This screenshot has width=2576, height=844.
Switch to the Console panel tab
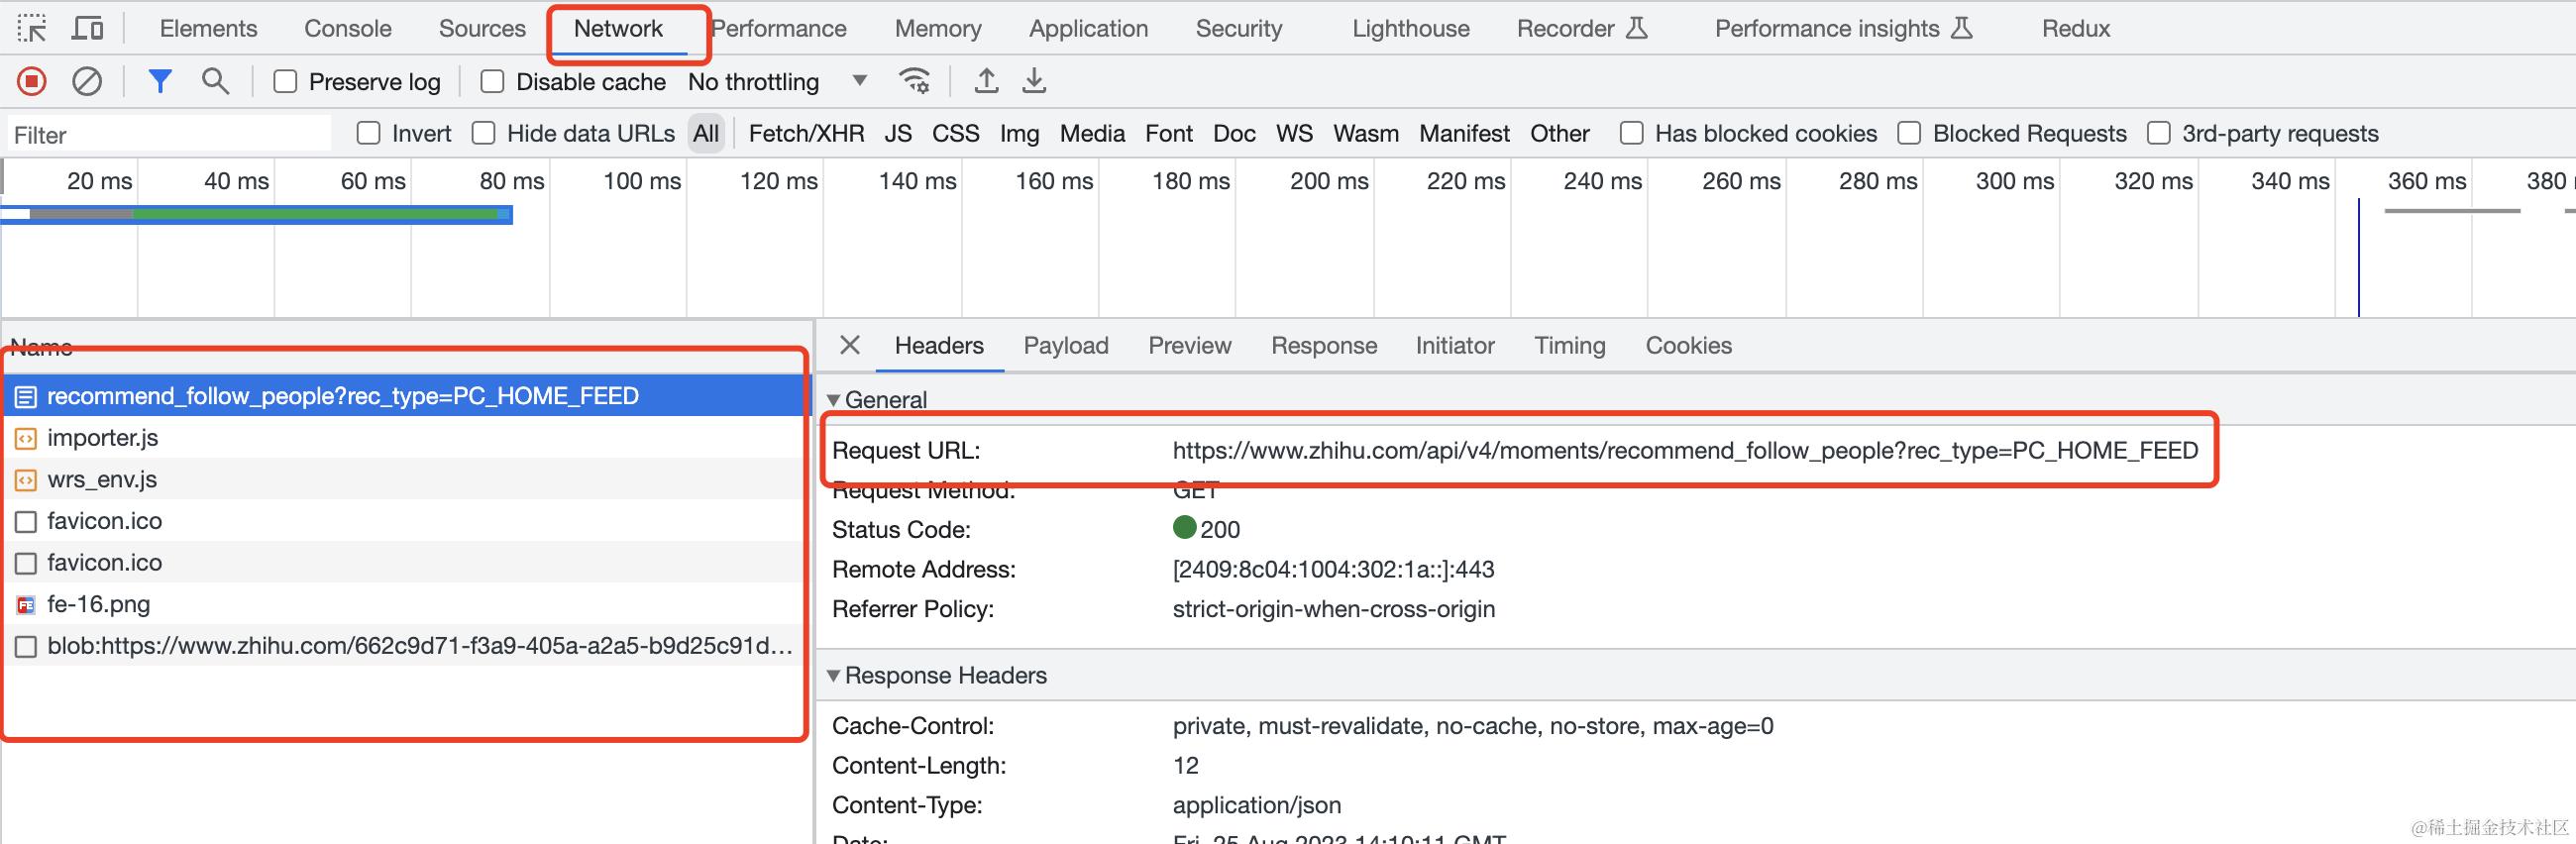[x=348, y=28]
